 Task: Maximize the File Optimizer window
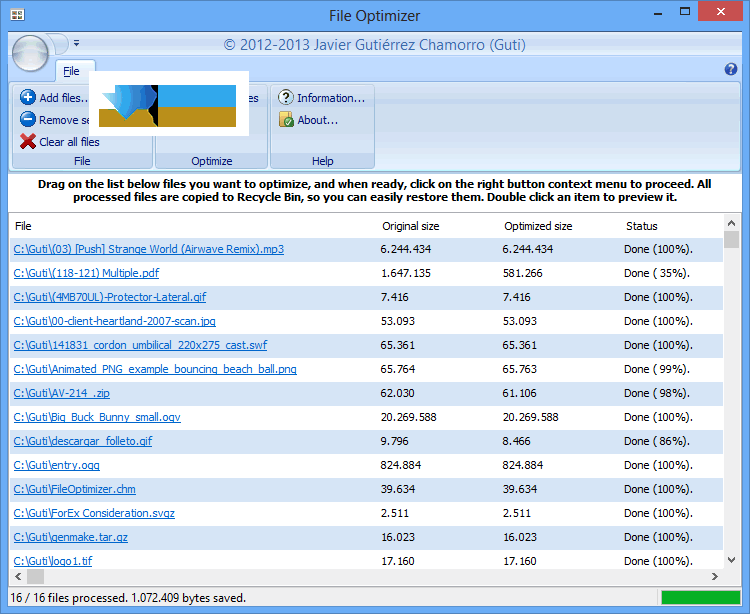[x=685, y=12]
